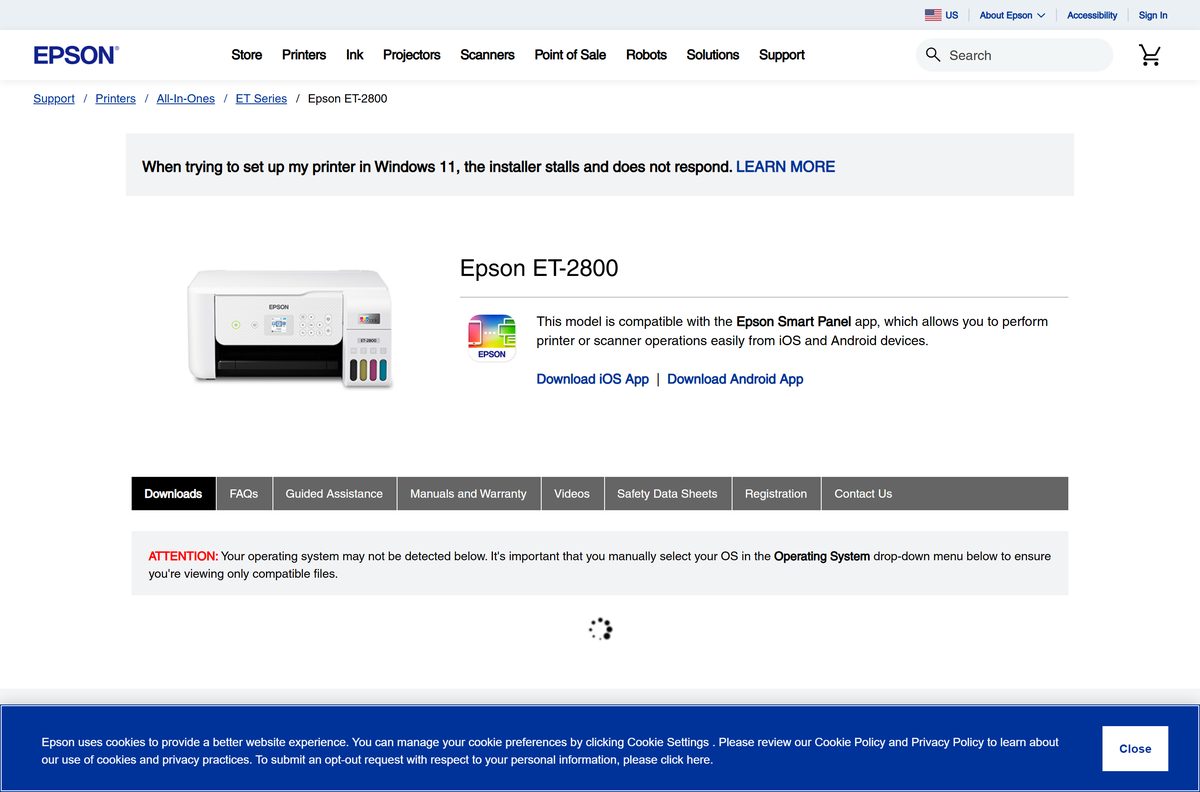The image size is (1200, 792).
Task: Go to the Epson logo home
Action: click(76, 55)
